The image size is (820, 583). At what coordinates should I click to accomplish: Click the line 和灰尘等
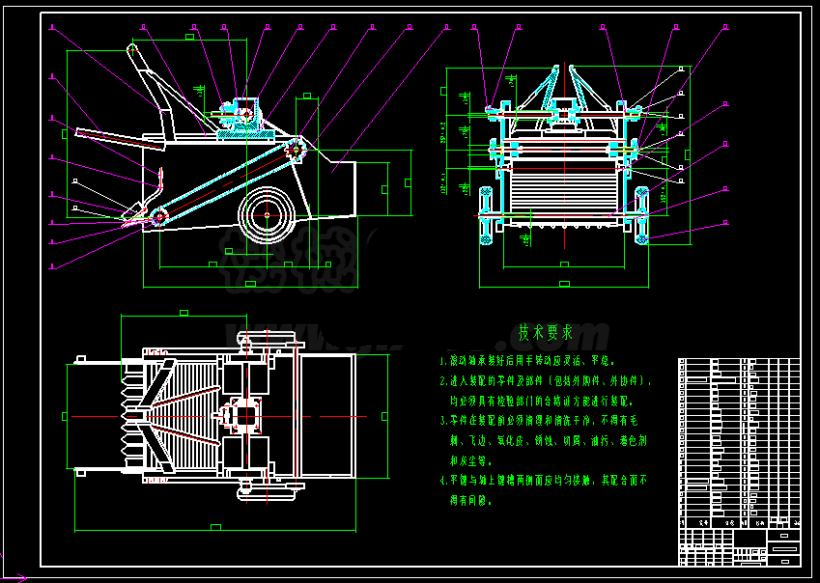(x=471, y=461)
